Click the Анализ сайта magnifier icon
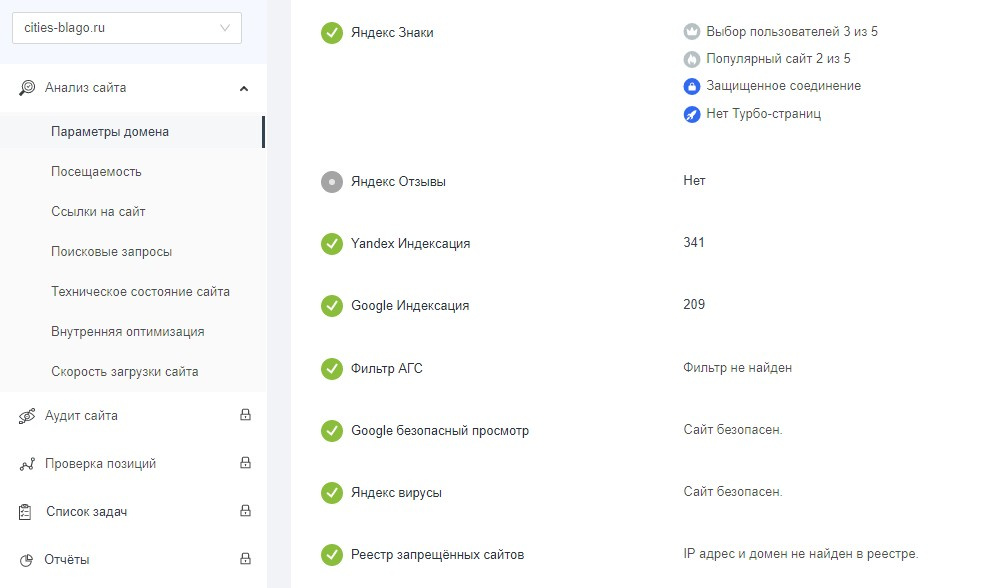The width and height of the screenshot is (995, 588). click(27, 88)
